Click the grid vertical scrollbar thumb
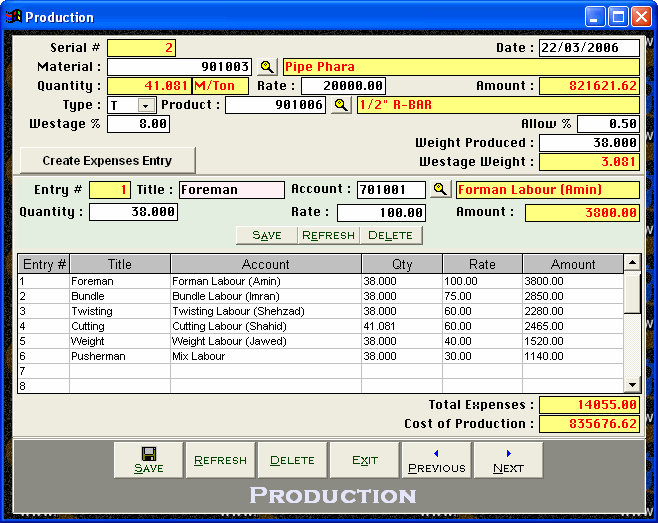This screenshot has width=658, height=523. [632, 293]
